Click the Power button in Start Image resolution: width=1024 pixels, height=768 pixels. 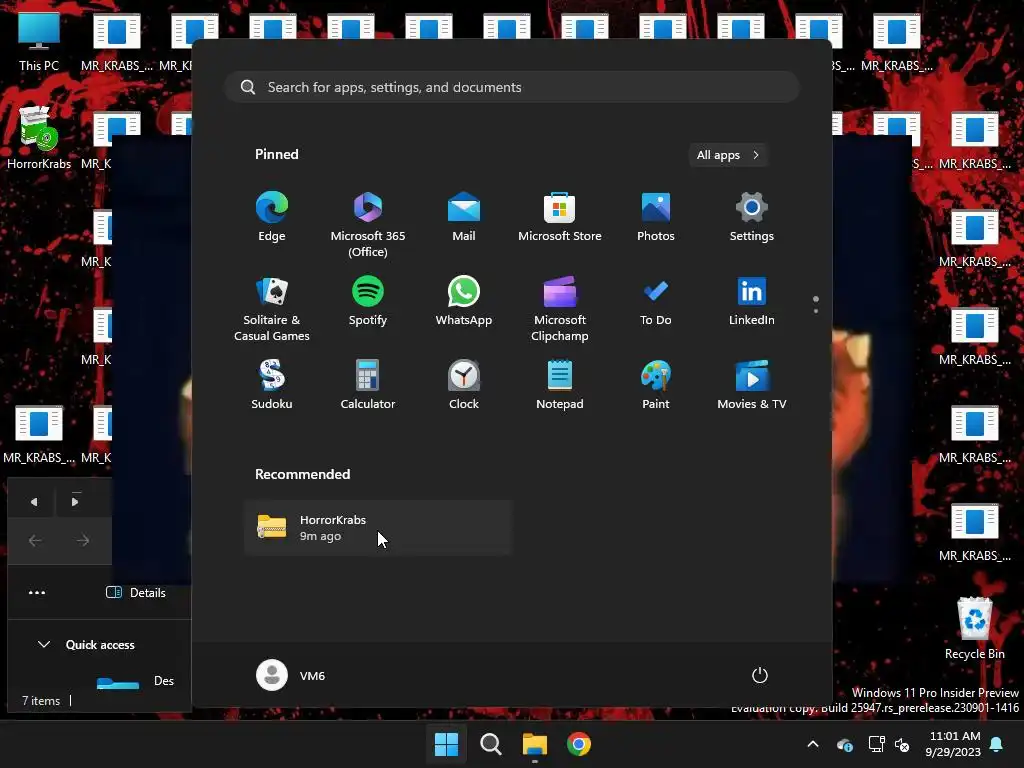pos(760,675)
